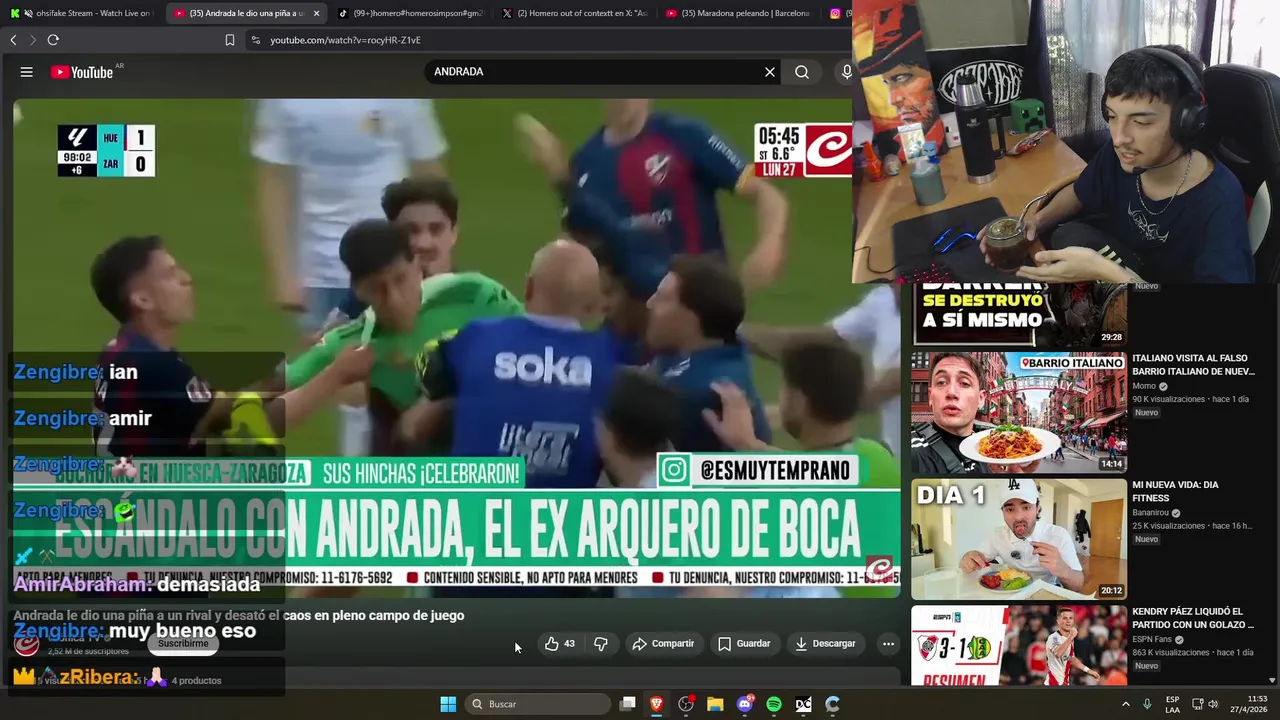This screenshot has width=1280, height=720.
Task: Open Spotify from the taskbar
Action: coord(774,704)
